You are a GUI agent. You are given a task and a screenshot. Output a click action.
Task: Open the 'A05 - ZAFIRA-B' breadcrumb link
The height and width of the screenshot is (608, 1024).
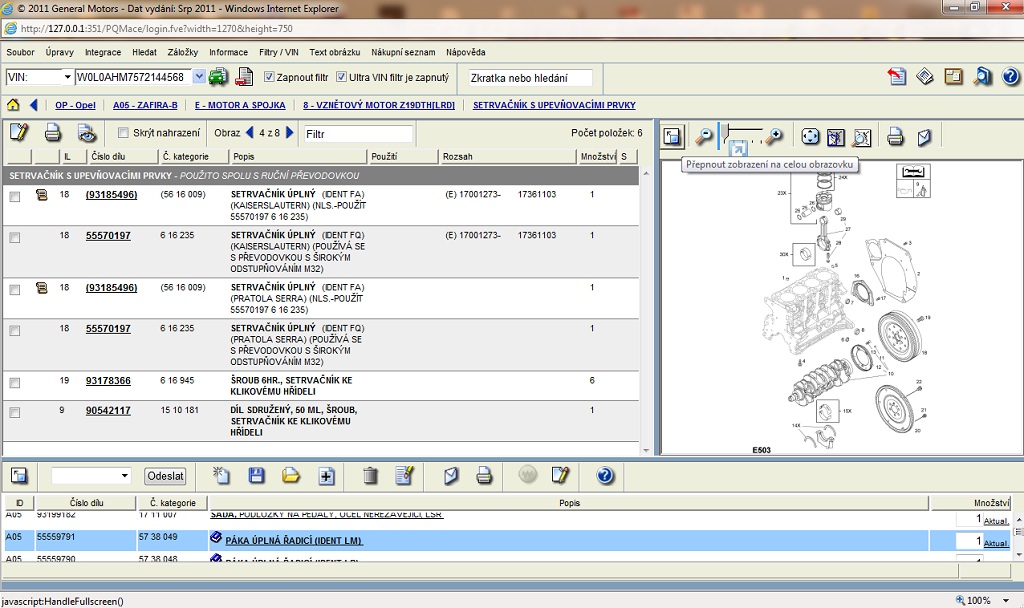pos(145,105)
